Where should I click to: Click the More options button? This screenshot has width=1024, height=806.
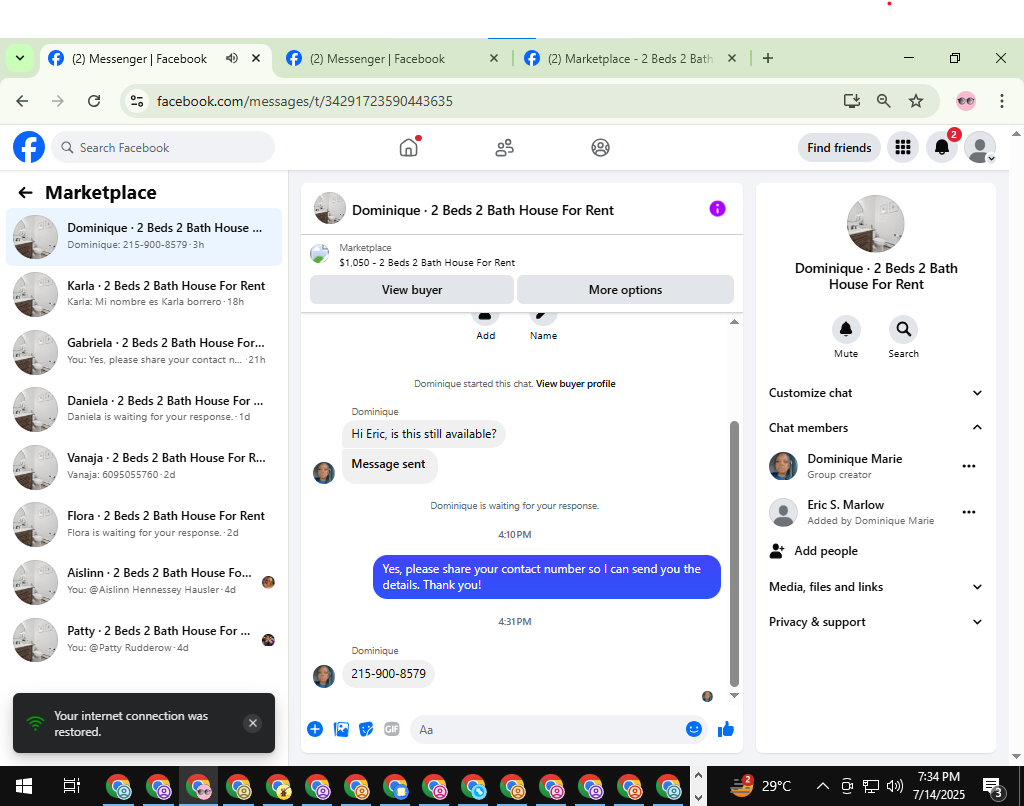tap(625, 289)
